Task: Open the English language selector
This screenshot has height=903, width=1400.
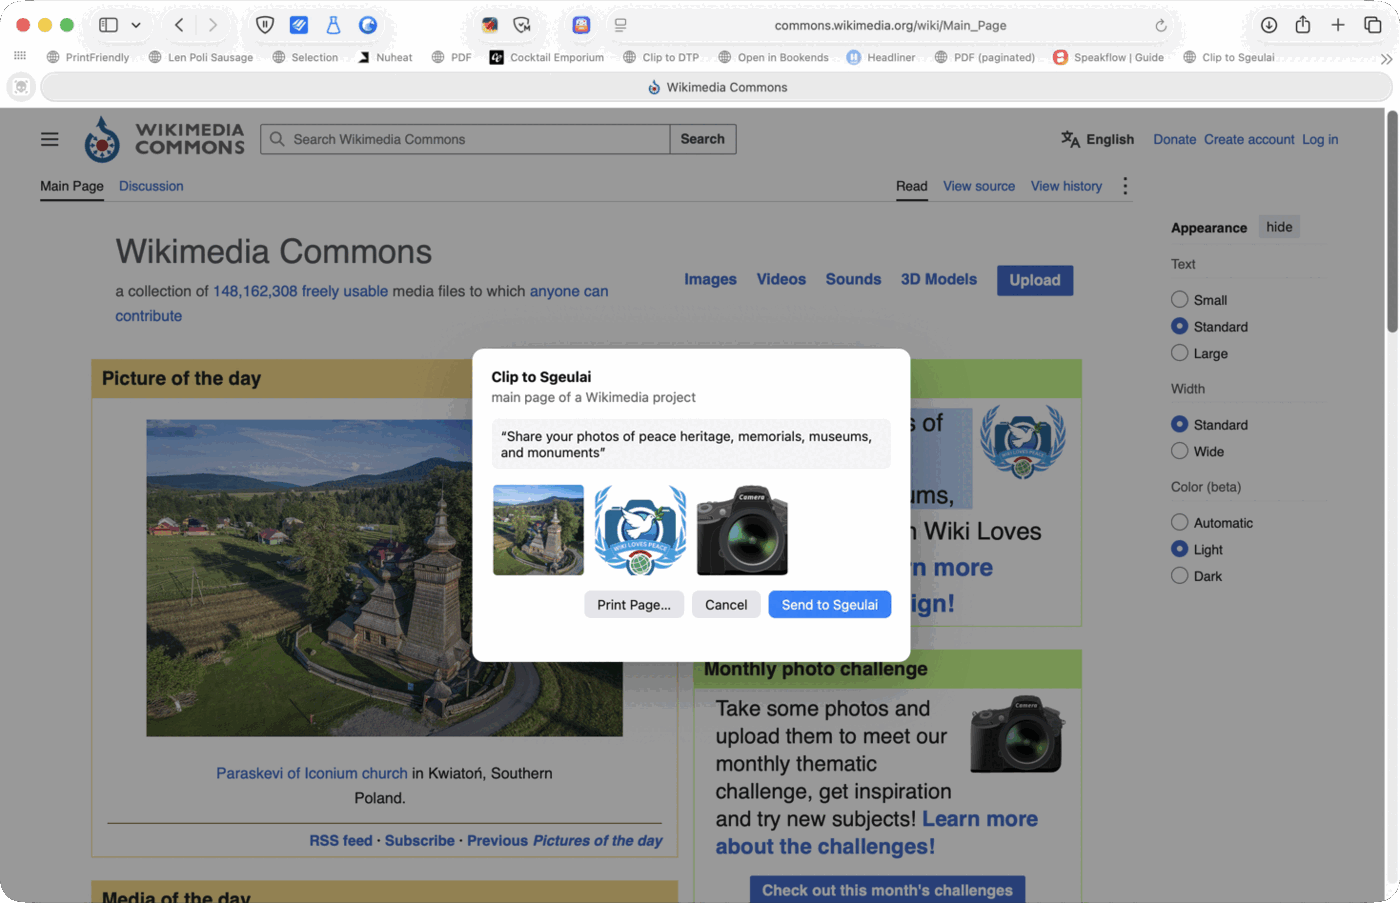Action: pos(1098,139)
